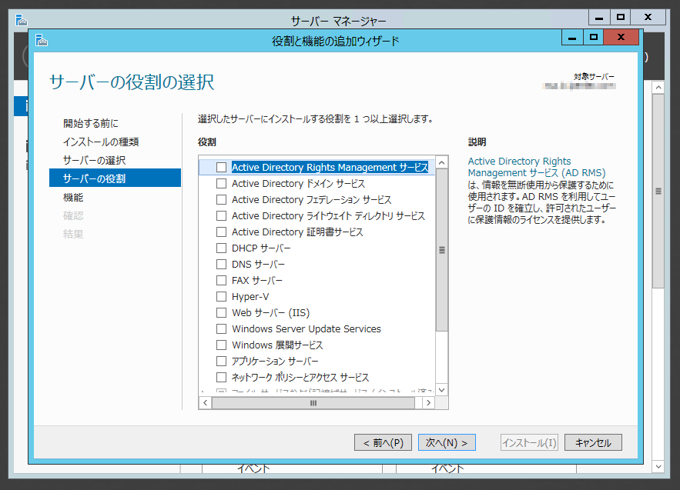680x490 pixels.
Task: Select Hyper-V role text row
Action: click(250, 297)
